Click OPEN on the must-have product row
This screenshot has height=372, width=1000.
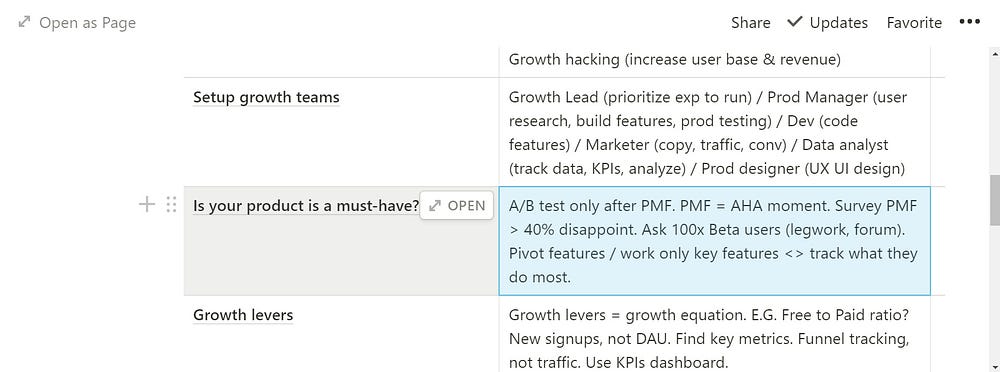point(457,205)
